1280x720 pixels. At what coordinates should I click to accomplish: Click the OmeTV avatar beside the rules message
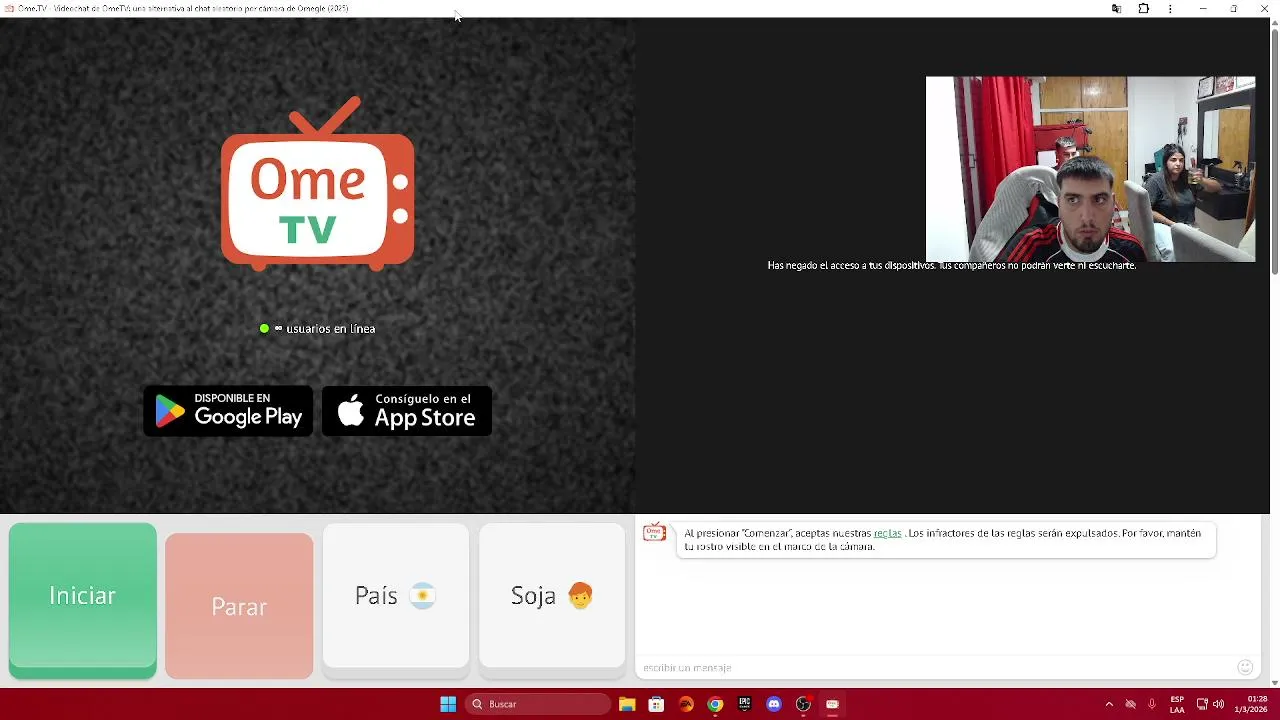tap(654, 533)
